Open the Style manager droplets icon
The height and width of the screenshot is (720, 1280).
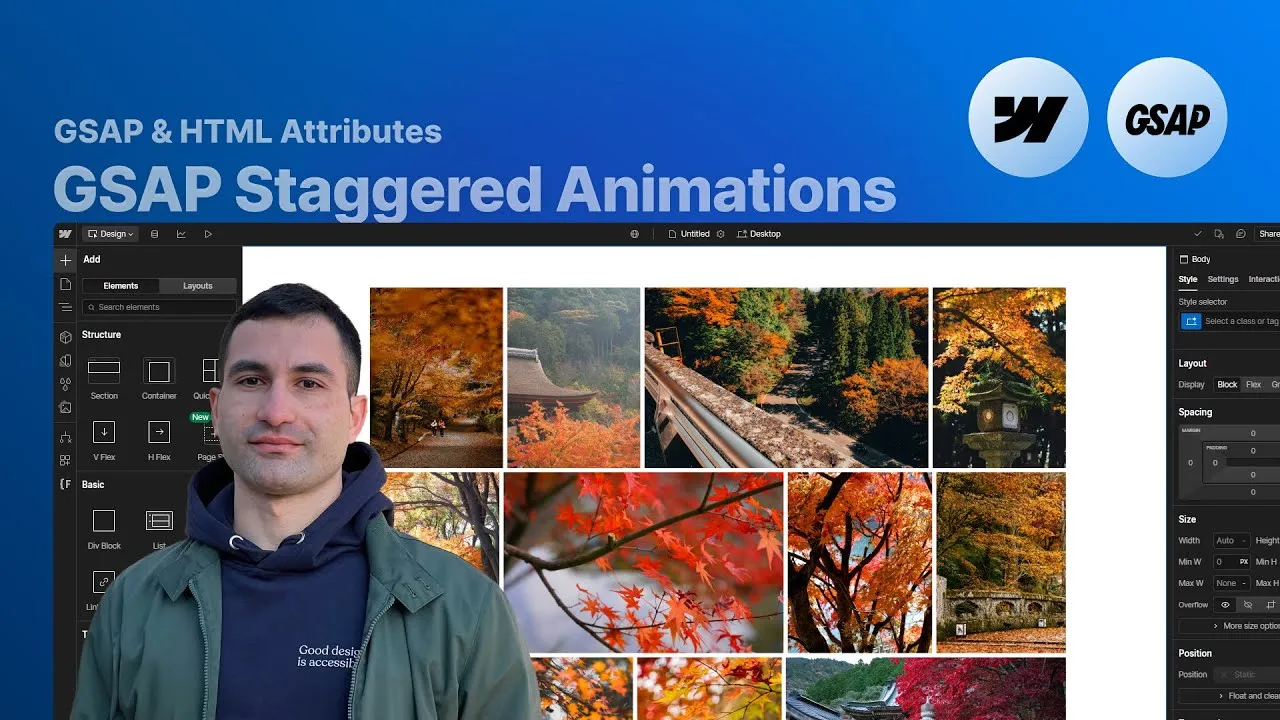coord(65,383)
